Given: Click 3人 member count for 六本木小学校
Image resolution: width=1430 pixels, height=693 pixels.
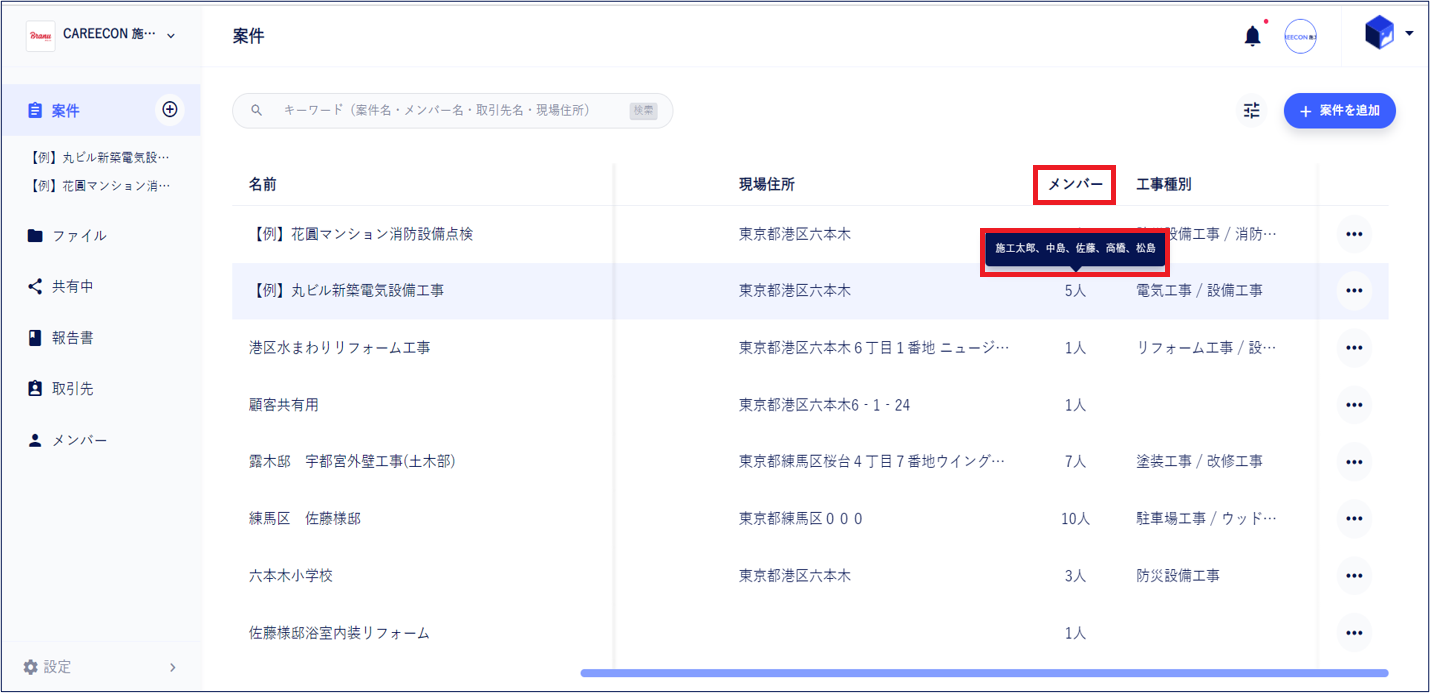Looking at the screenshot, I should coord(1075,576).
